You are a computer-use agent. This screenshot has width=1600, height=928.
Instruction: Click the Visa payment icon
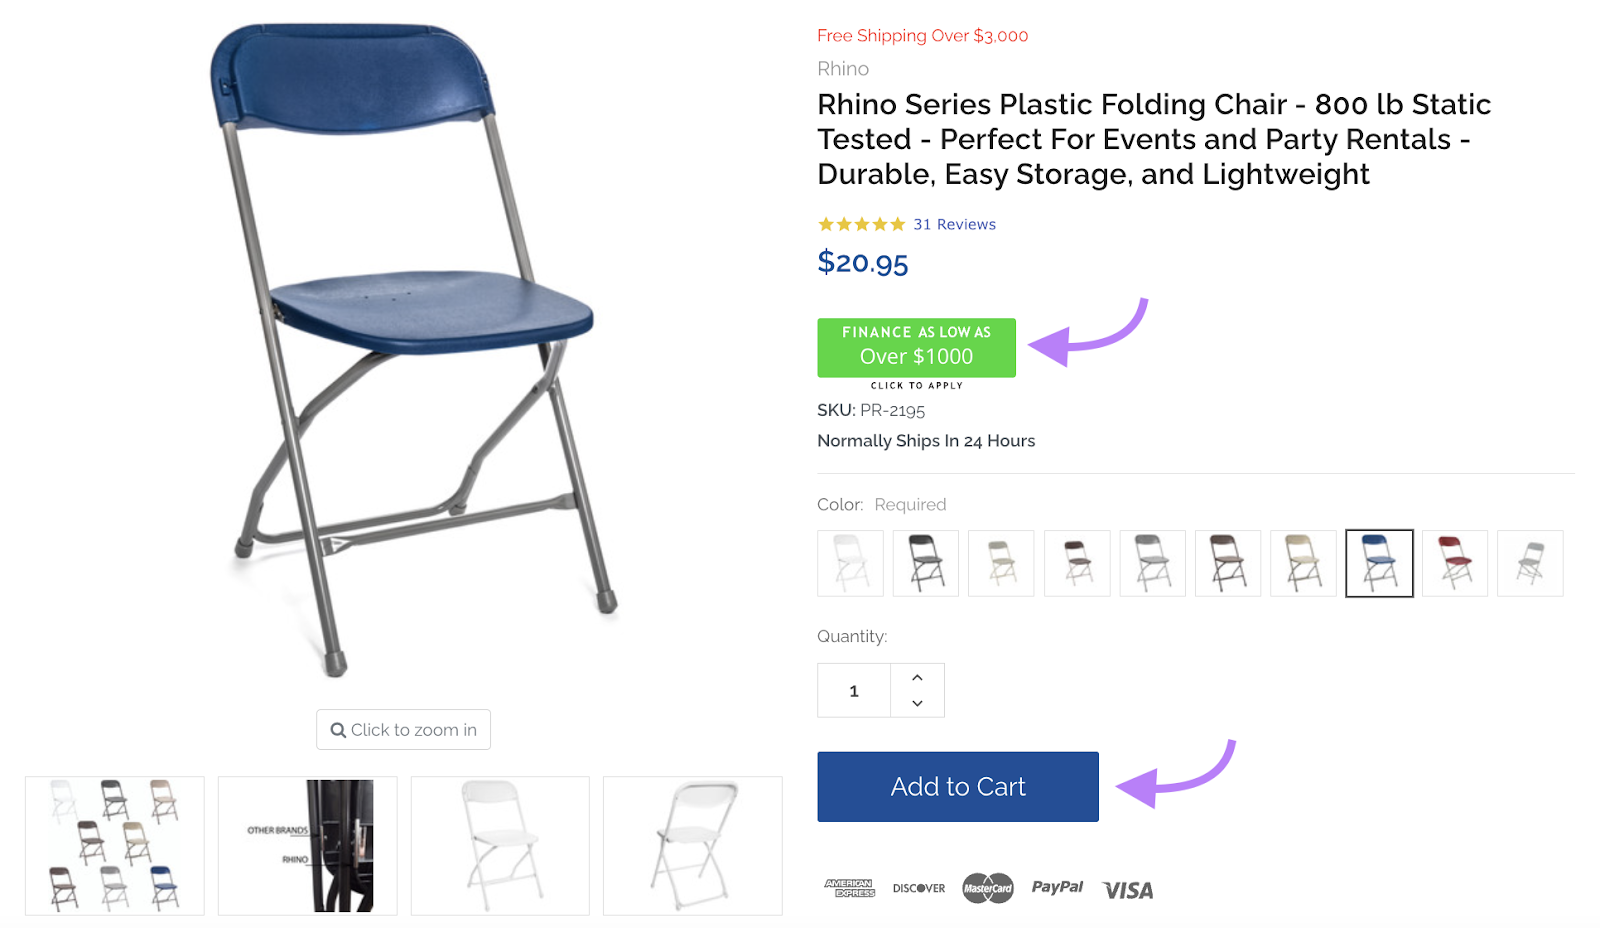(1126, 888)
